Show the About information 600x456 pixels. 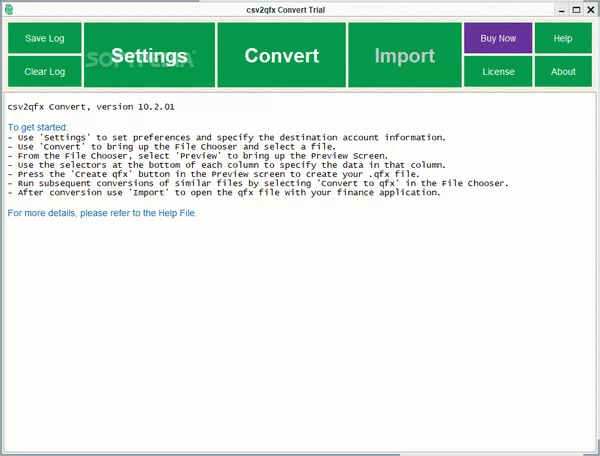[563, 72]
